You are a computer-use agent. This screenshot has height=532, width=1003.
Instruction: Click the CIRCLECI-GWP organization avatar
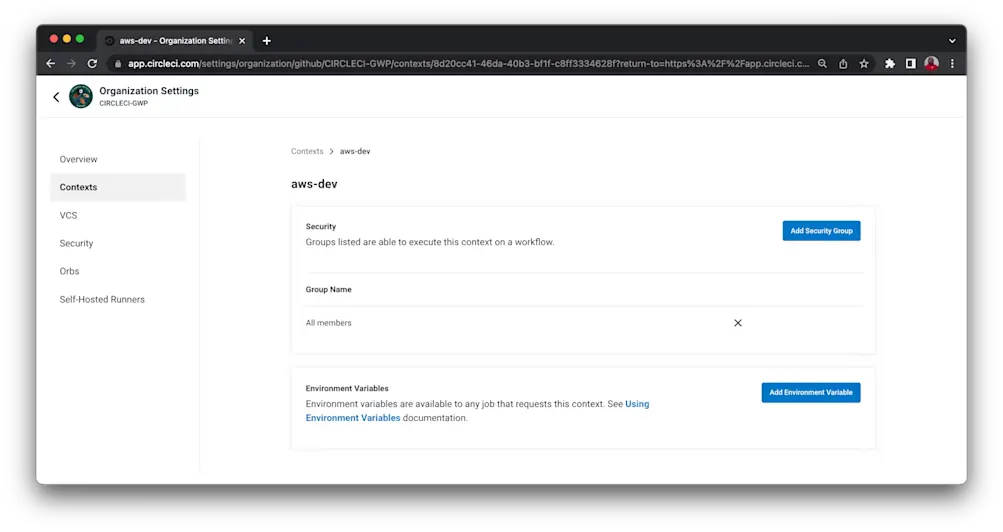(x=81, y=97)
